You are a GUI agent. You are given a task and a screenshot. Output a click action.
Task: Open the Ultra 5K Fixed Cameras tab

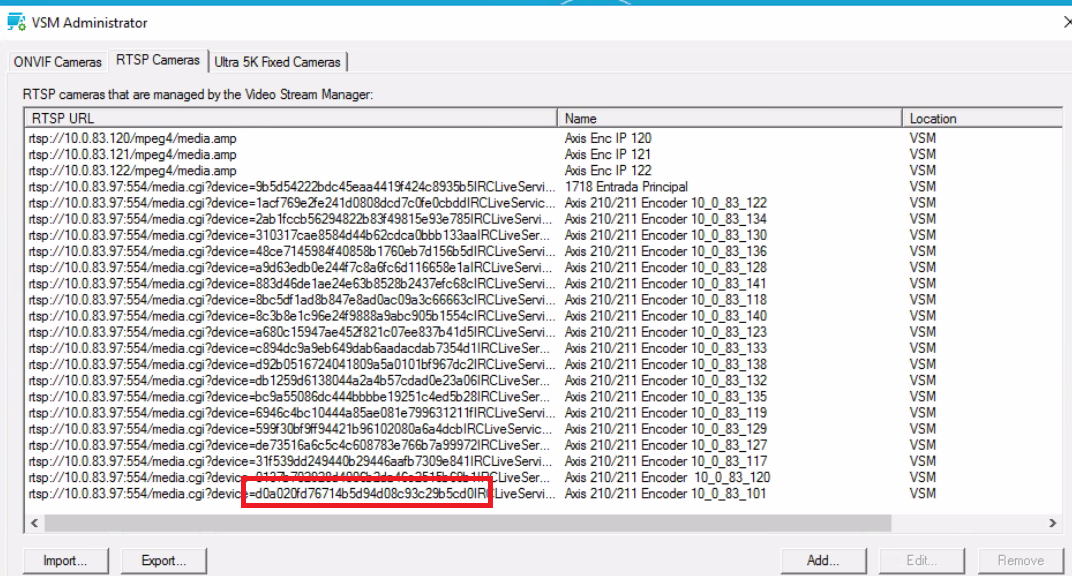pyautogui.click(x=278, y=62)
